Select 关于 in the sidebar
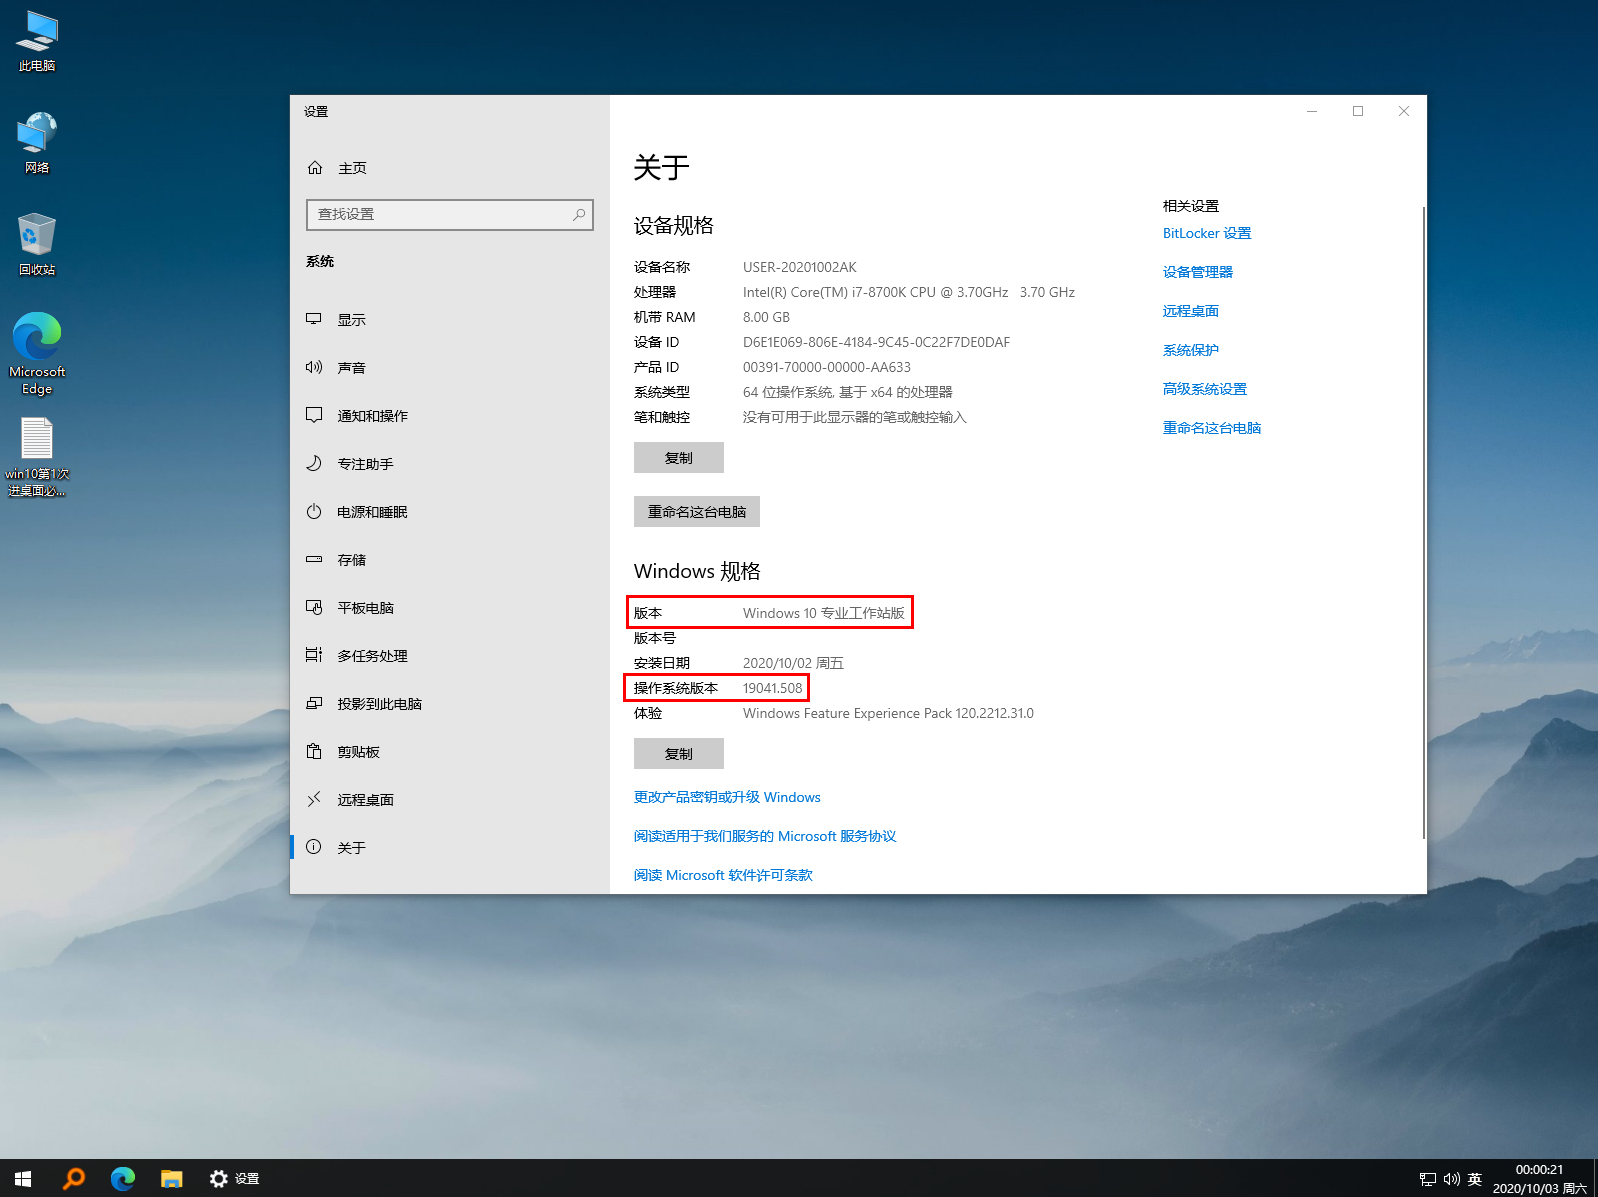The height and width of the screenshot is (1197, 1598). click(x=450, y=848)
